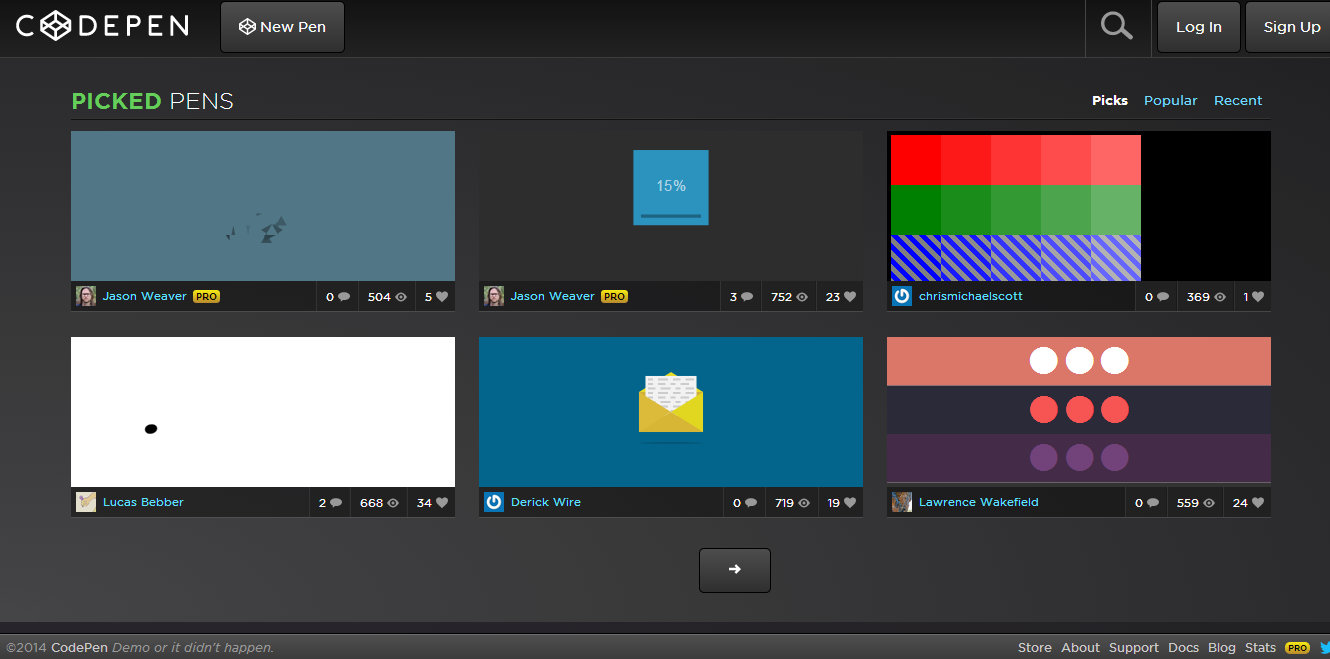Heart Lawrence Wakefield's pen with 24 likes
1330x659 pixels.
1248,503
